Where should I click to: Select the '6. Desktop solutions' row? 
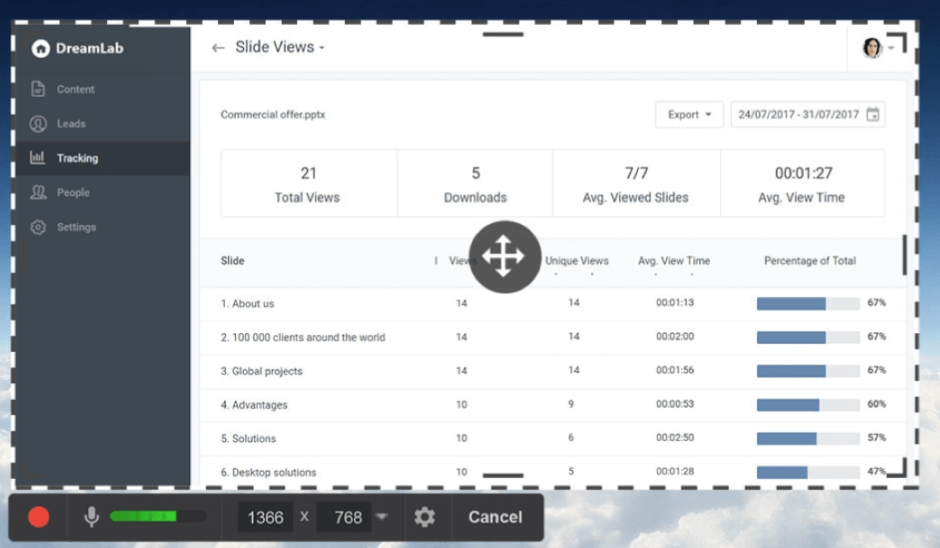pos(552,471)
